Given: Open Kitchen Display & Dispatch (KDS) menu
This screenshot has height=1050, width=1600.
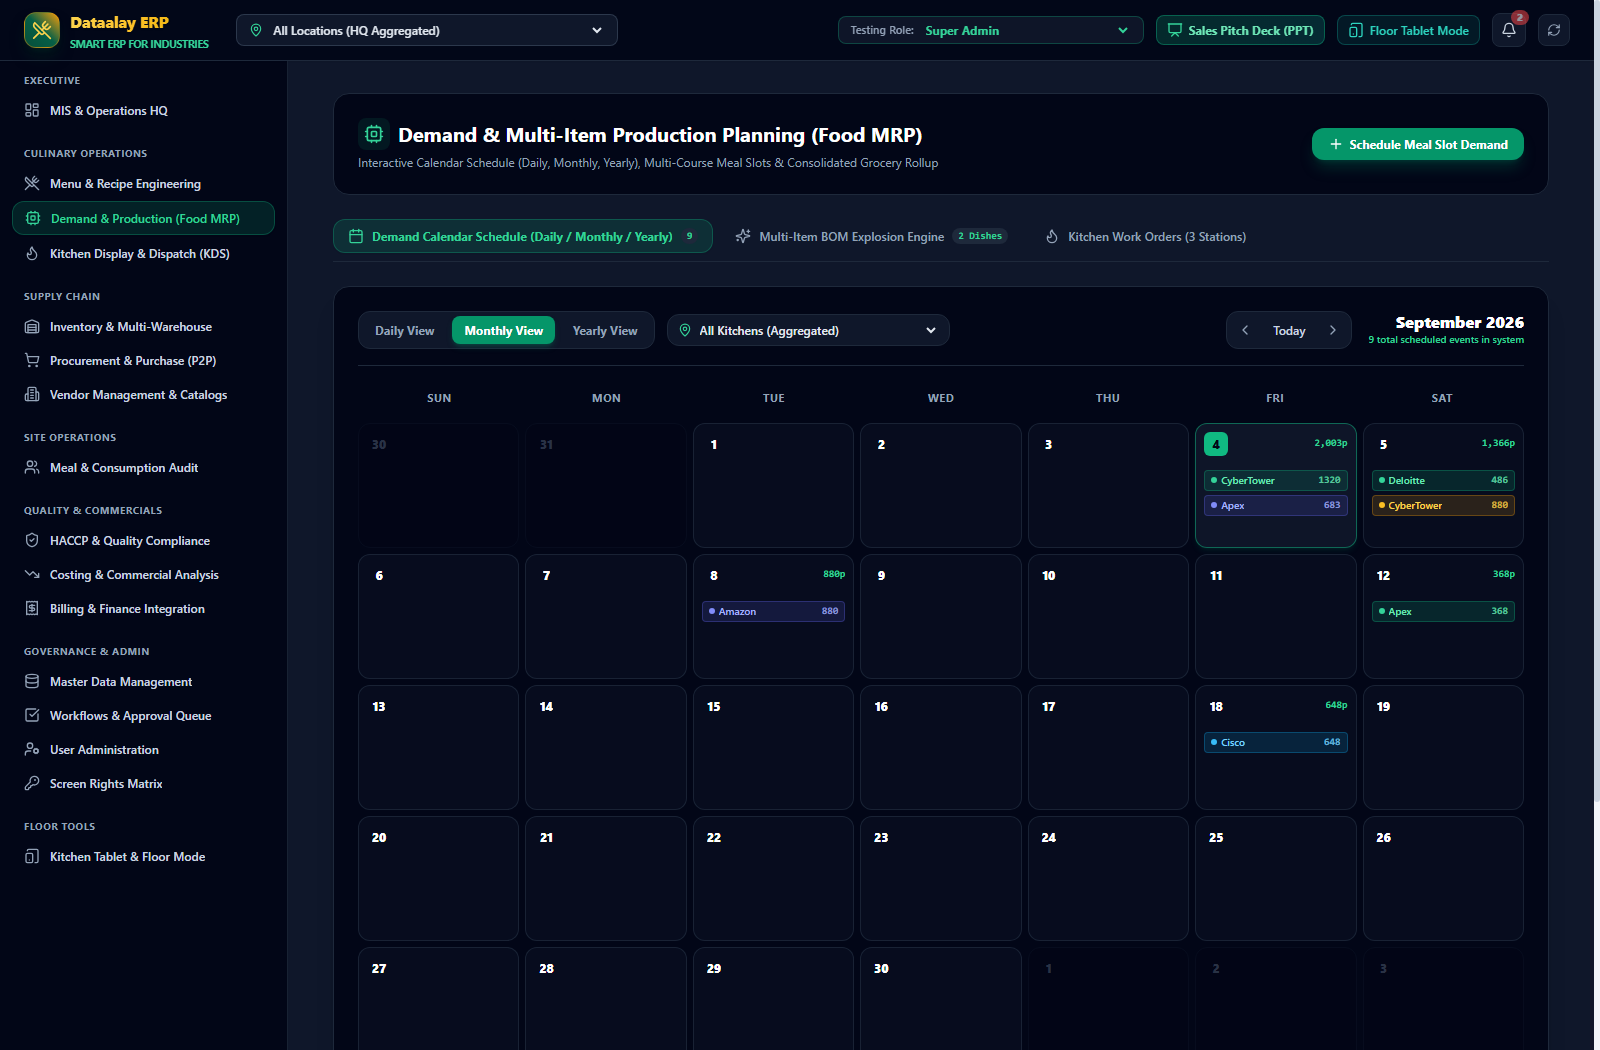Looking at the screenshot, I should [143, 253].
